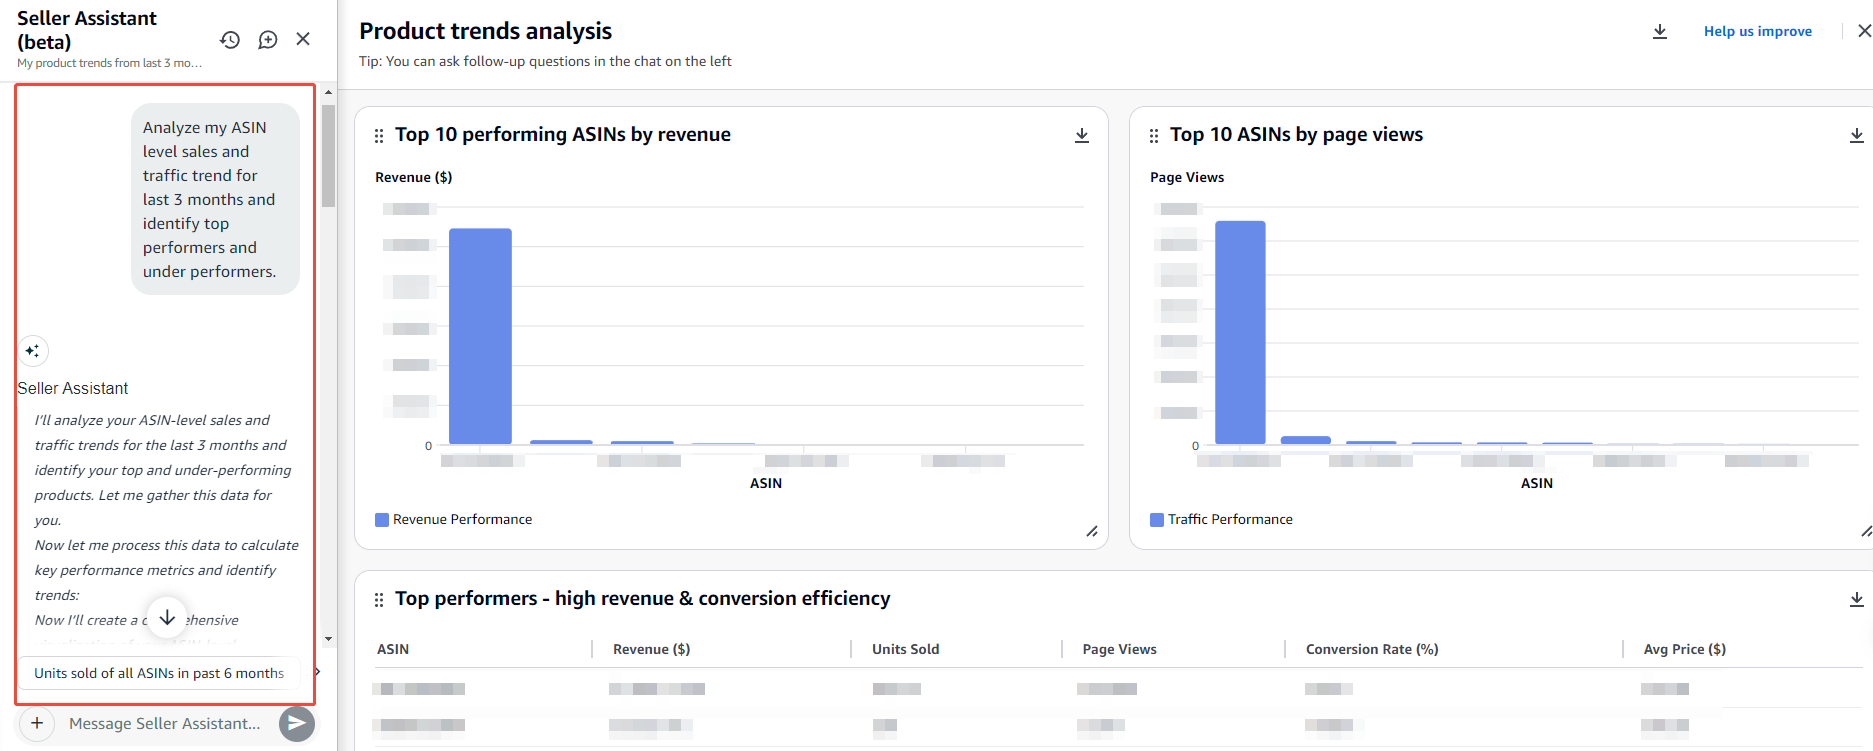Close the Seller Assistant panel
The height and width of the screenshot is (751, 1873).
click(303, 39)
